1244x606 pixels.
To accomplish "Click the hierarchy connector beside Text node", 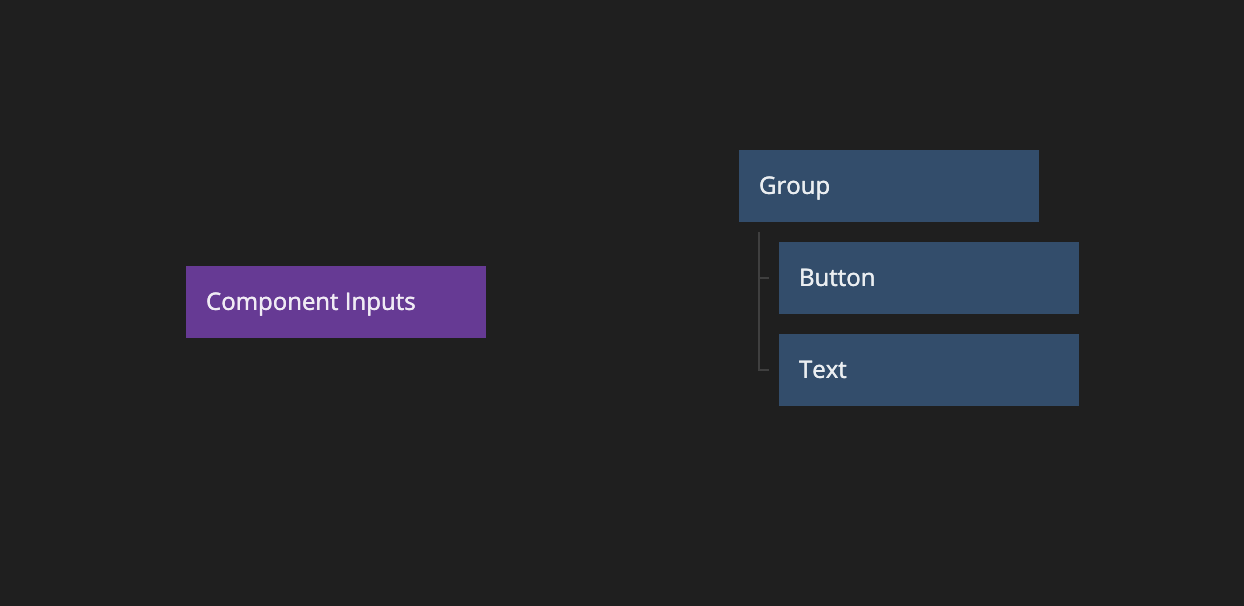I will (x=764, y=370).
